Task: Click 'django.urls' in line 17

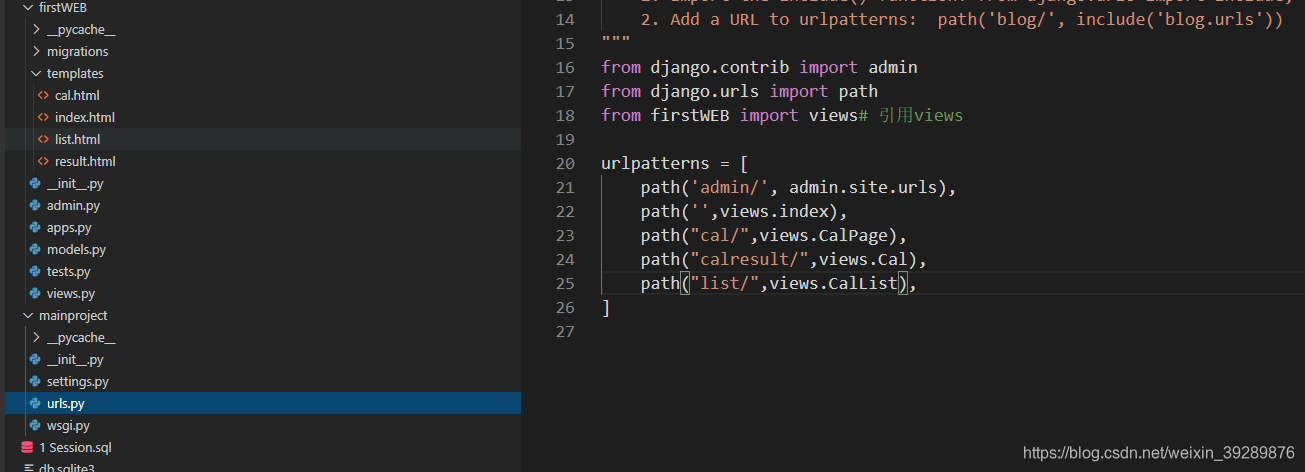Action: point(705,91)
